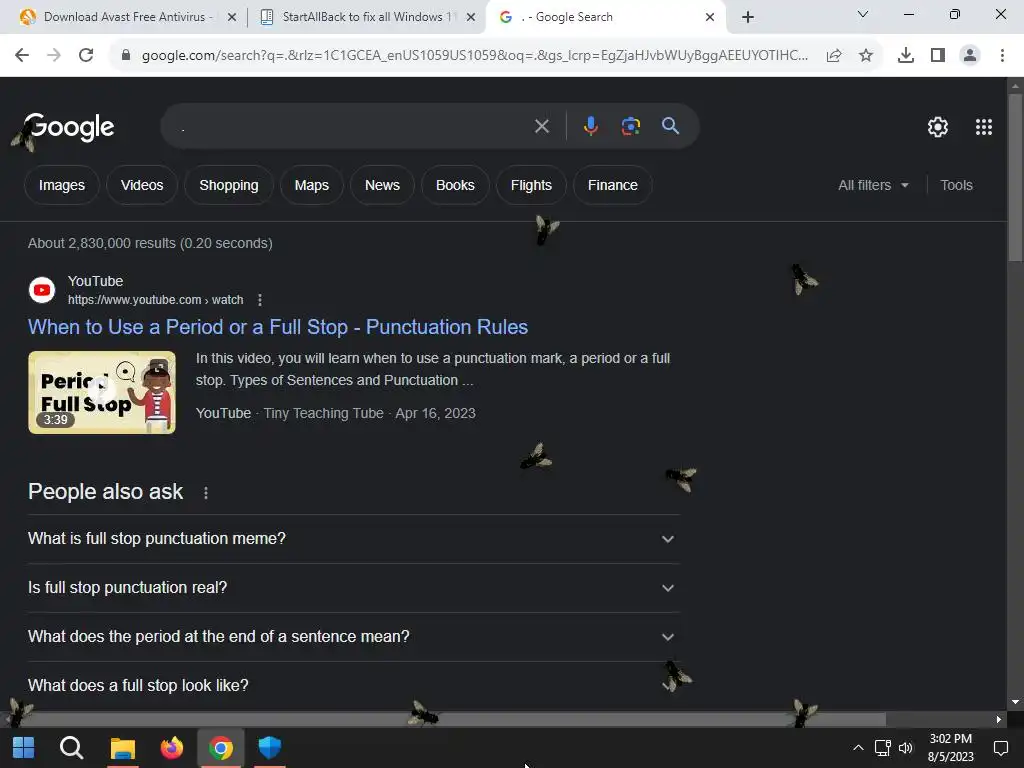
Task: Open Windows Security shield in taskbar
Action: [x=270, y=748]
